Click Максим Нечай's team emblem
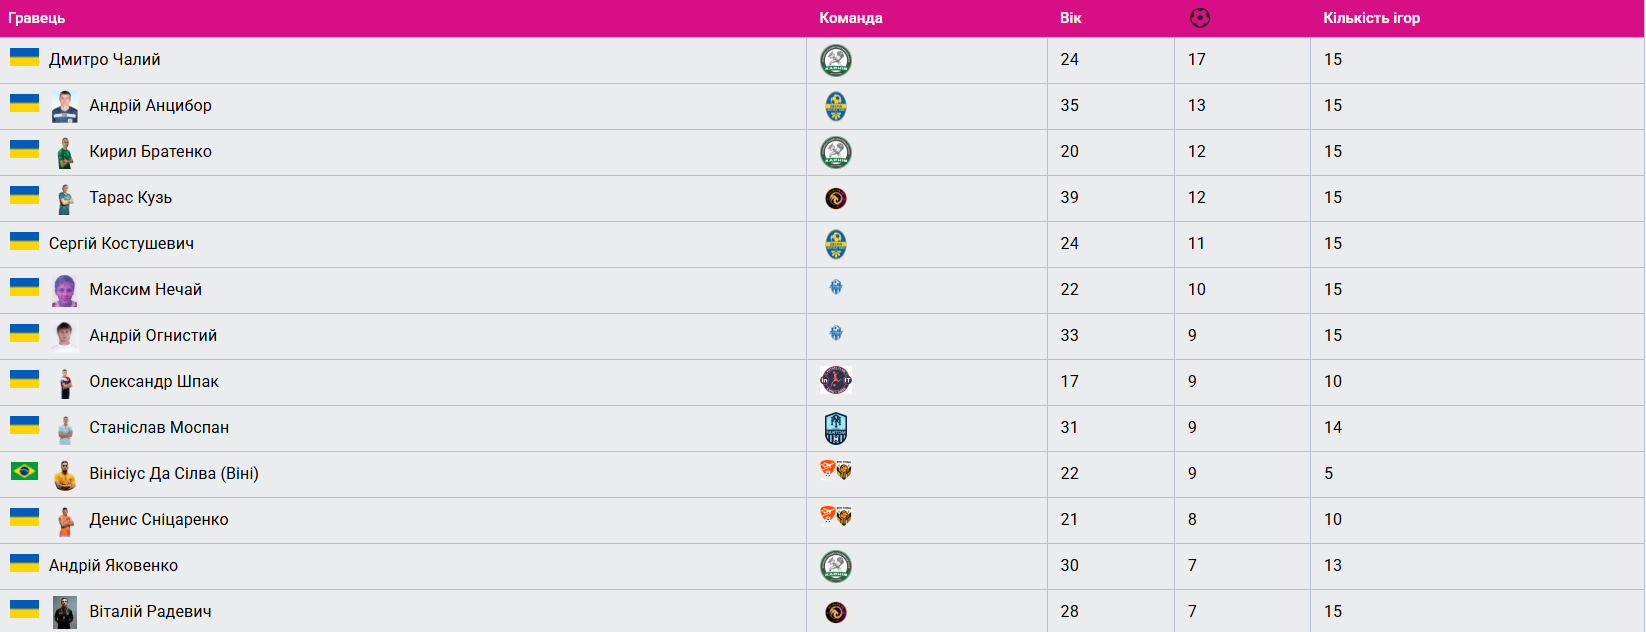The height and width of the screenshot is (632, 1646). [836, 288]
